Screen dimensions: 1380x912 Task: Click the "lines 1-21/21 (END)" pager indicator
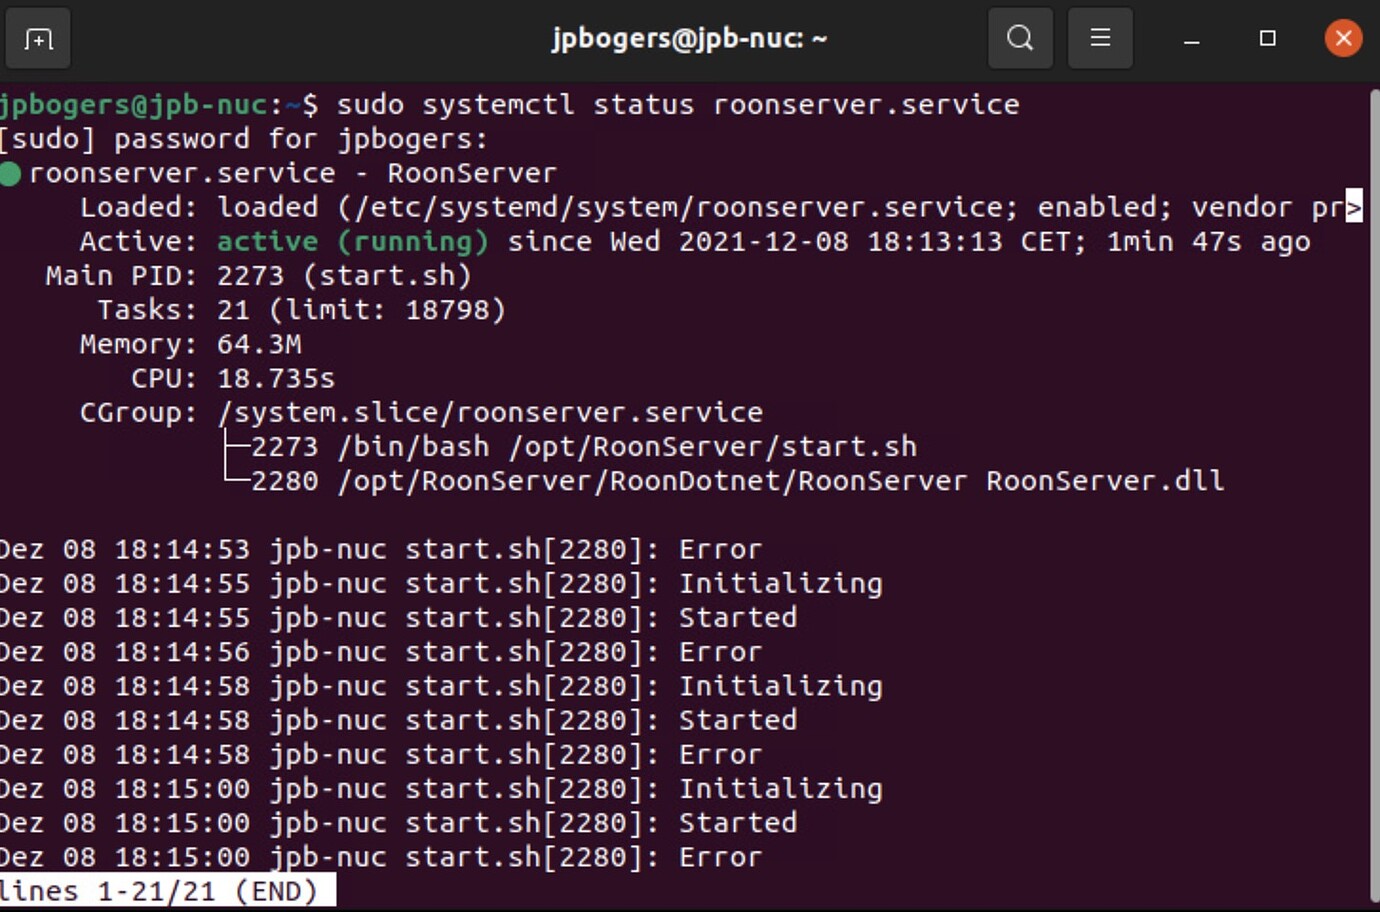click(x=159, y=891)
